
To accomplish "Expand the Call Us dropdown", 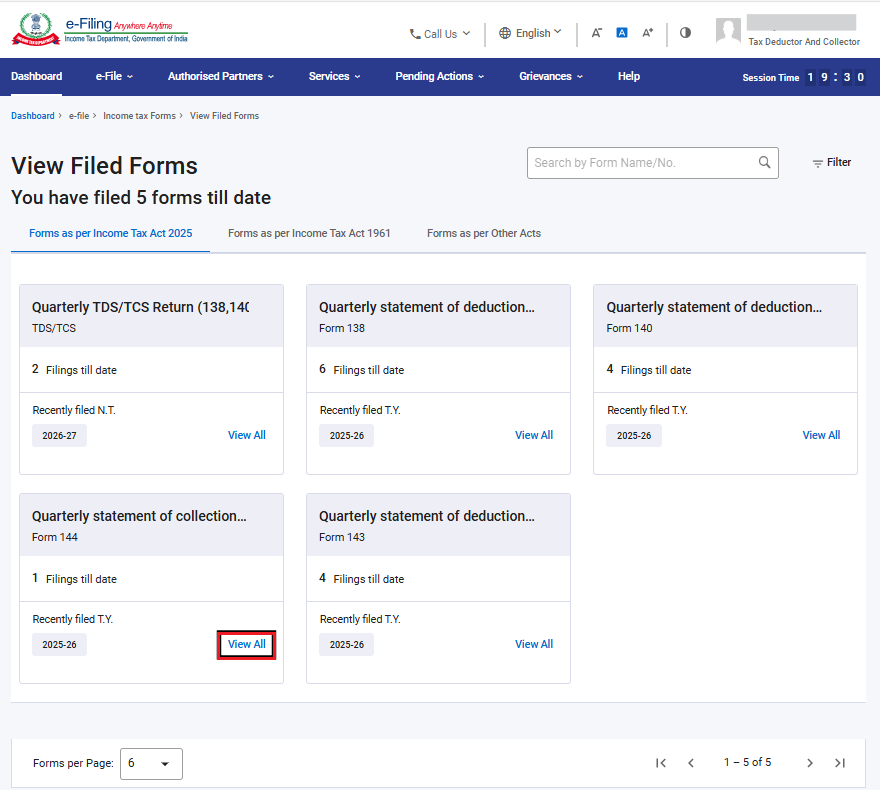I will click(439, 34).
